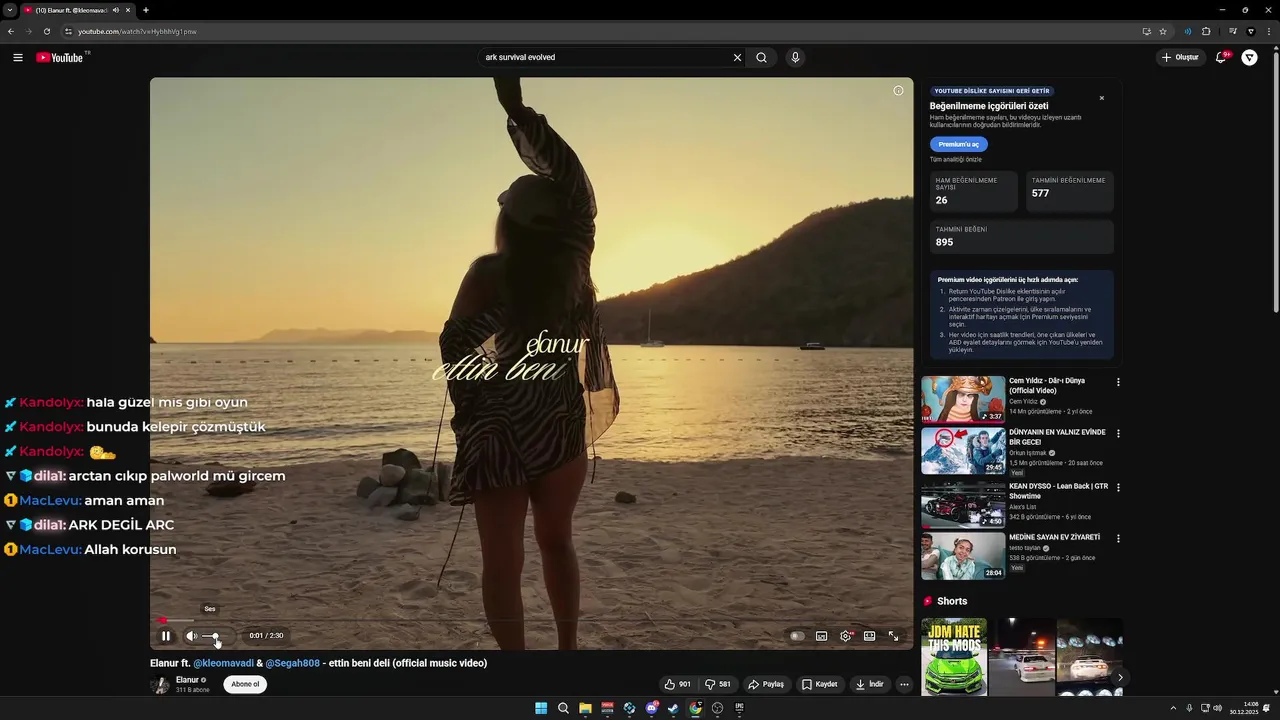1280x720 pixels.
Task: Click the magnifier search button
Action: (x=762, y=58)
